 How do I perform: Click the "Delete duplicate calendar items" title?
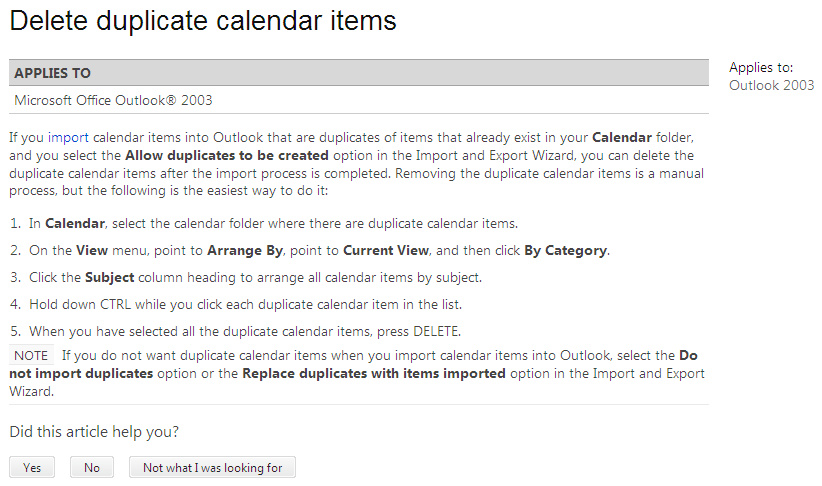point(203,20)
